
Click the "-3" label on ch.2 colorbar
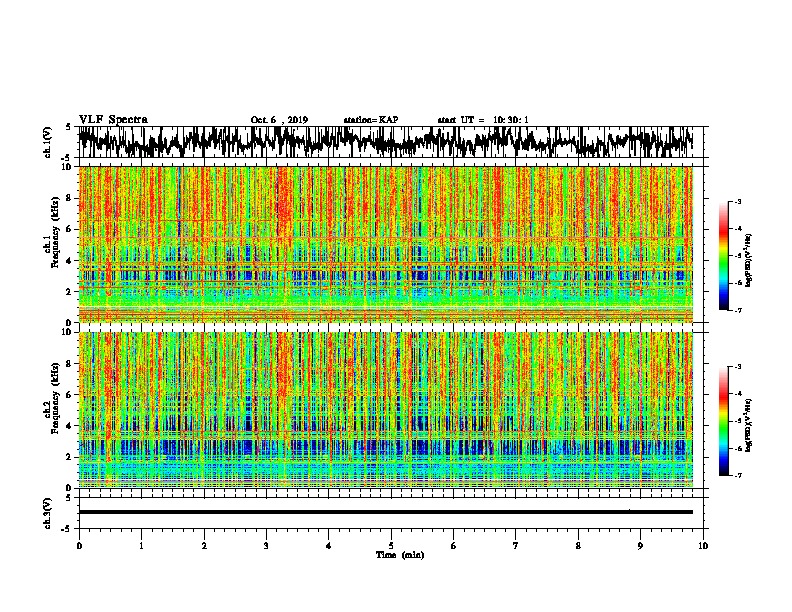coord(738,367)
